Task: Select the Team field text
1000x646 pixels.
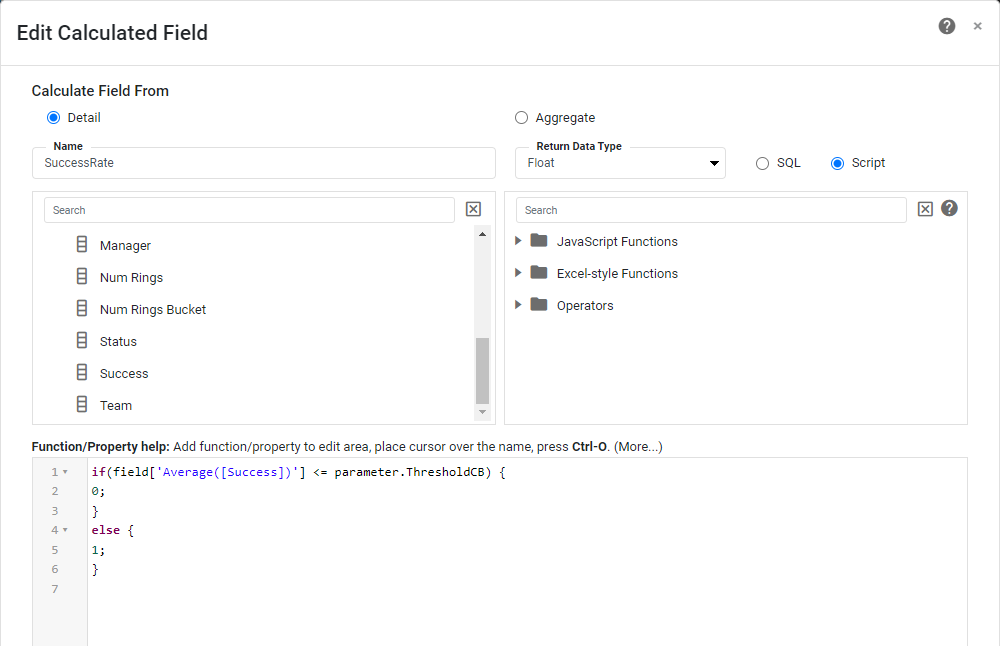Action: click(x=115, y=405)
